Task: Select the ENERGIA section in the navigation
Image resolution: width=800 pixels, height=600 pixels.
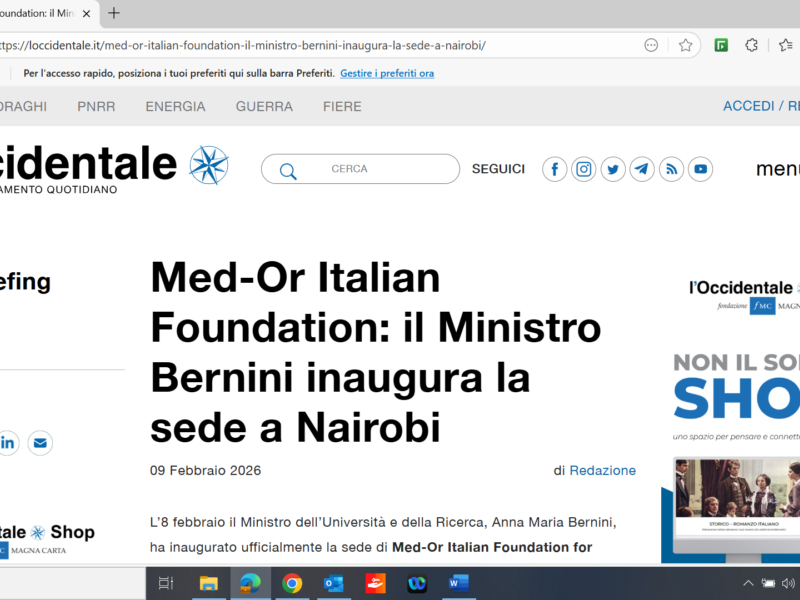Action: pyautogui.click(x=175, y=106)
